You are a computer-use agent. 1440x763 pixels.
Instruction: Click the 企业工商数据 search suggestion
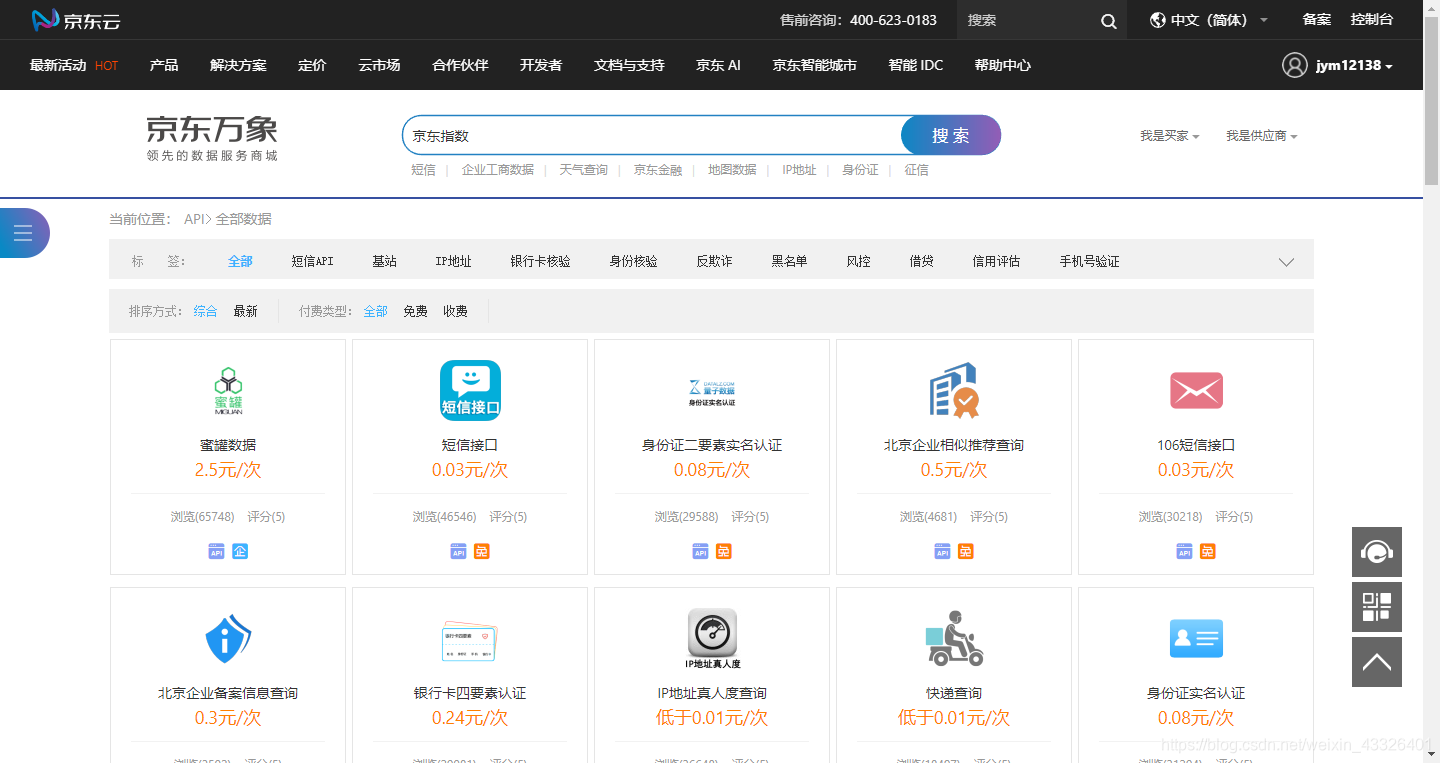click(x=497, y=170)
